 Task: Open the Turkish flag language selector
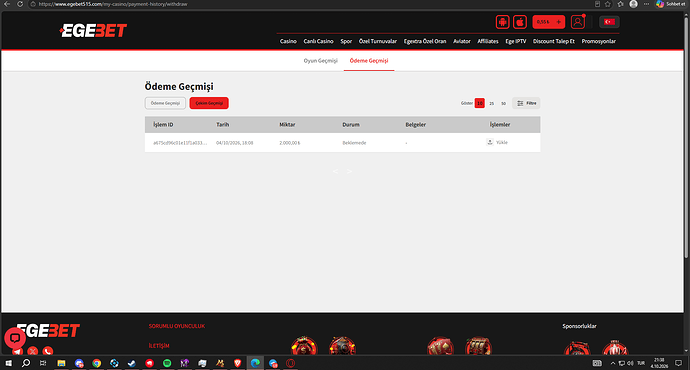coord(609,22)
